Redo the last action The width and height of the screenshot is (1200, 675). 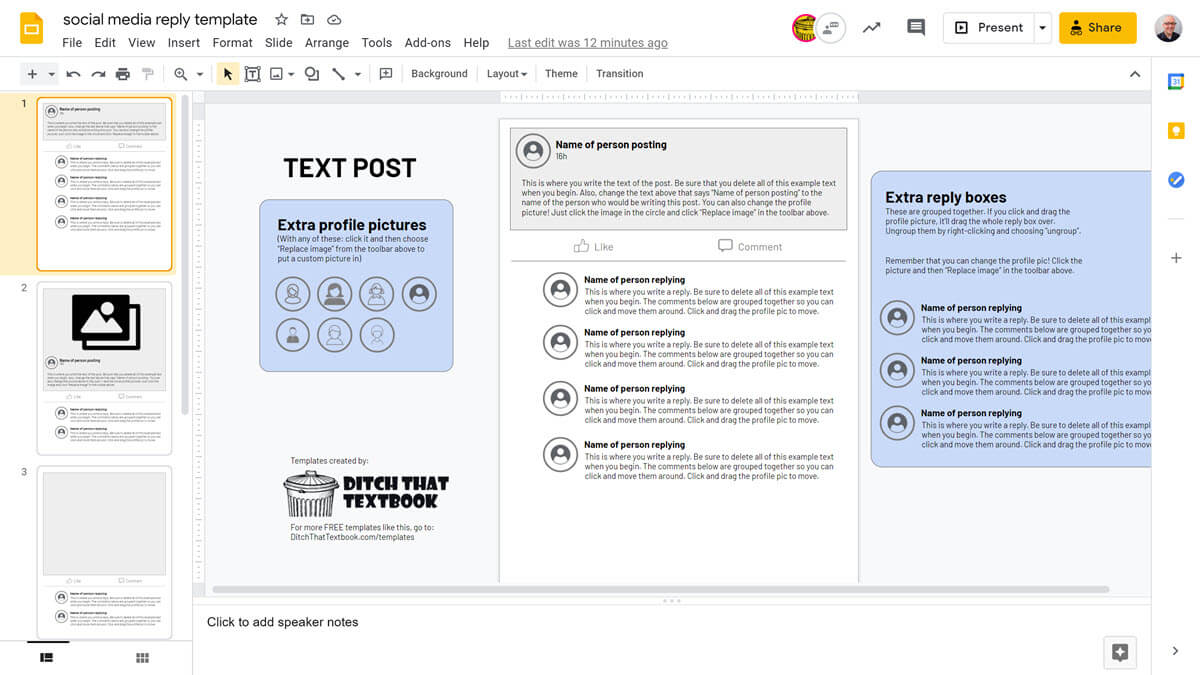(x=98, y=74)
